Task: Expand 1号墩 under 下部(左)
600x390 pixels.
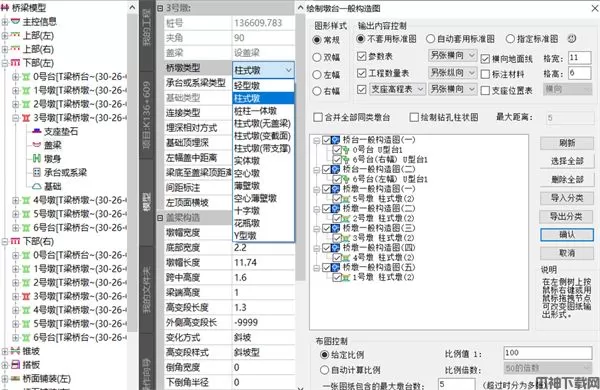Action: [16, 91]
